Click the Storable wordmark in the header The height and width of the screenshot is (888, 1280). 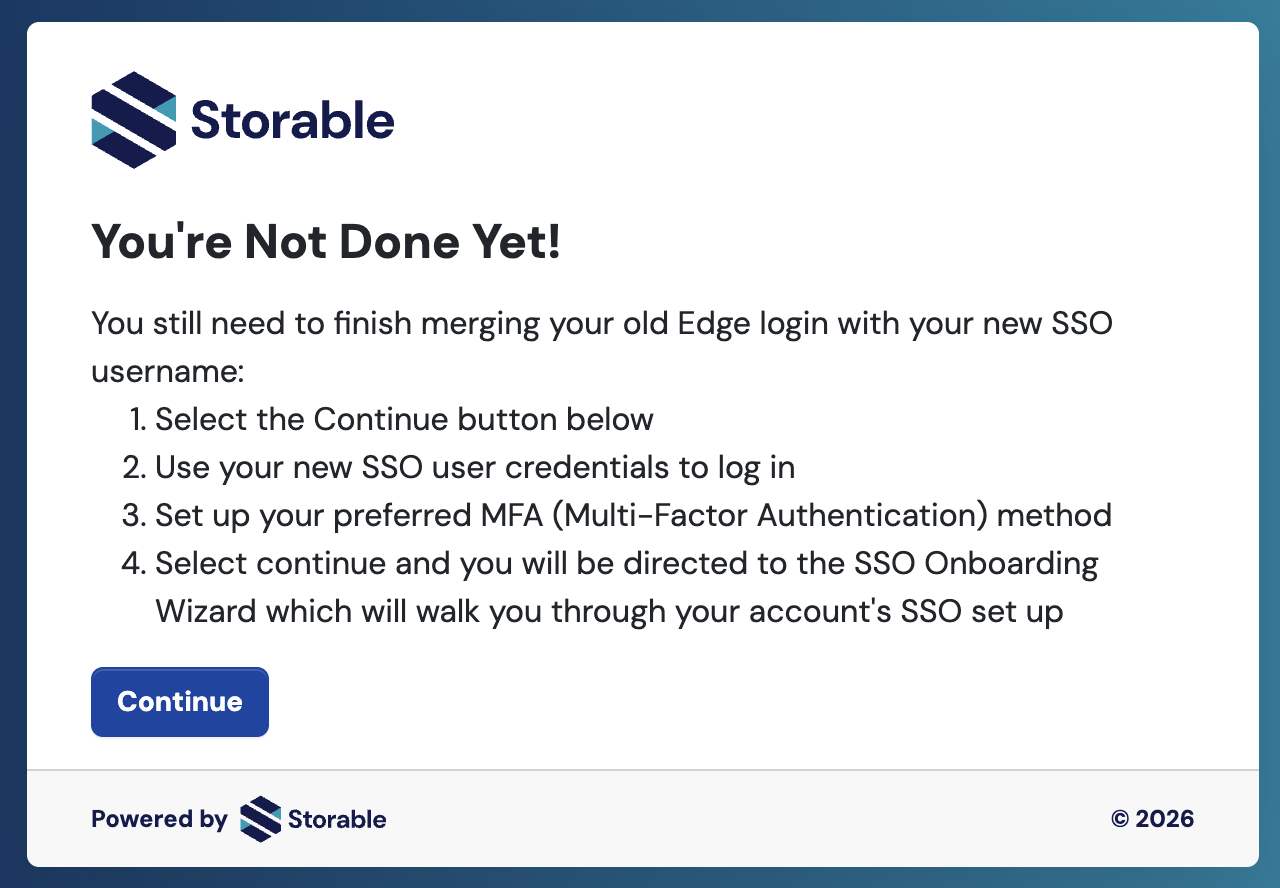point(292,121)
